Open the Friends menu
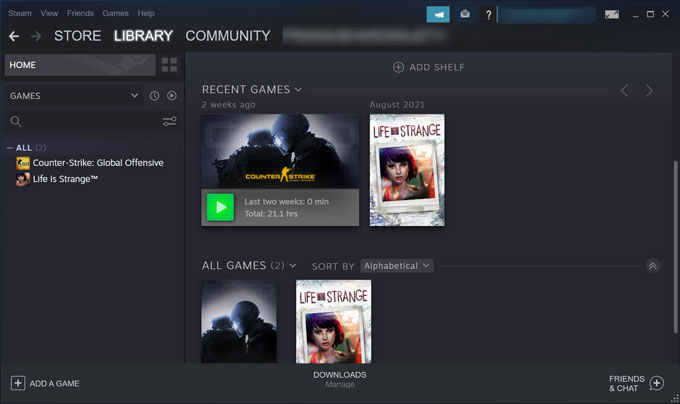 [80, 13]
